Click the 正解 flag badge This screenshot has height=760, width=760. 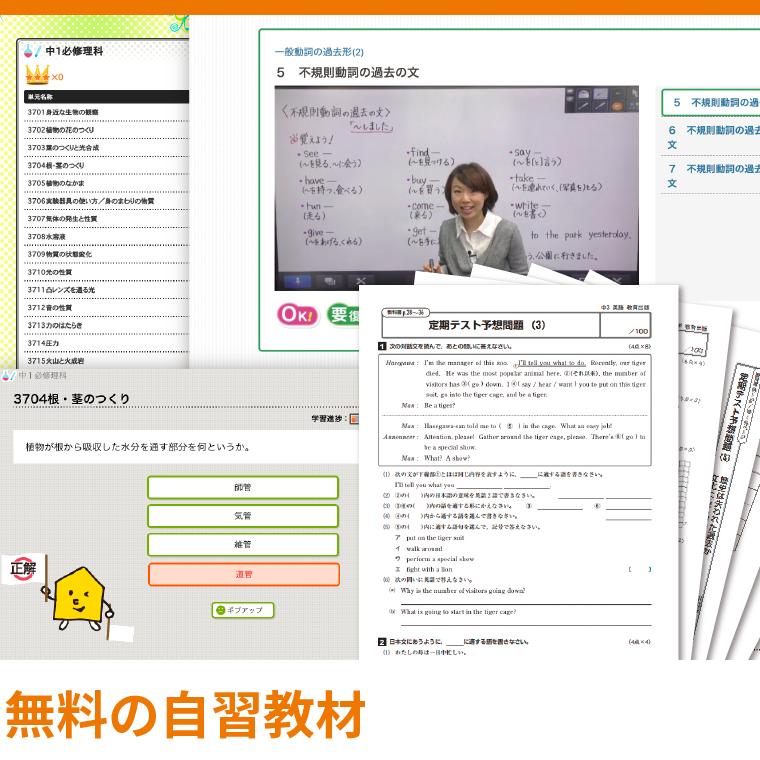click(x=23, y=568)
